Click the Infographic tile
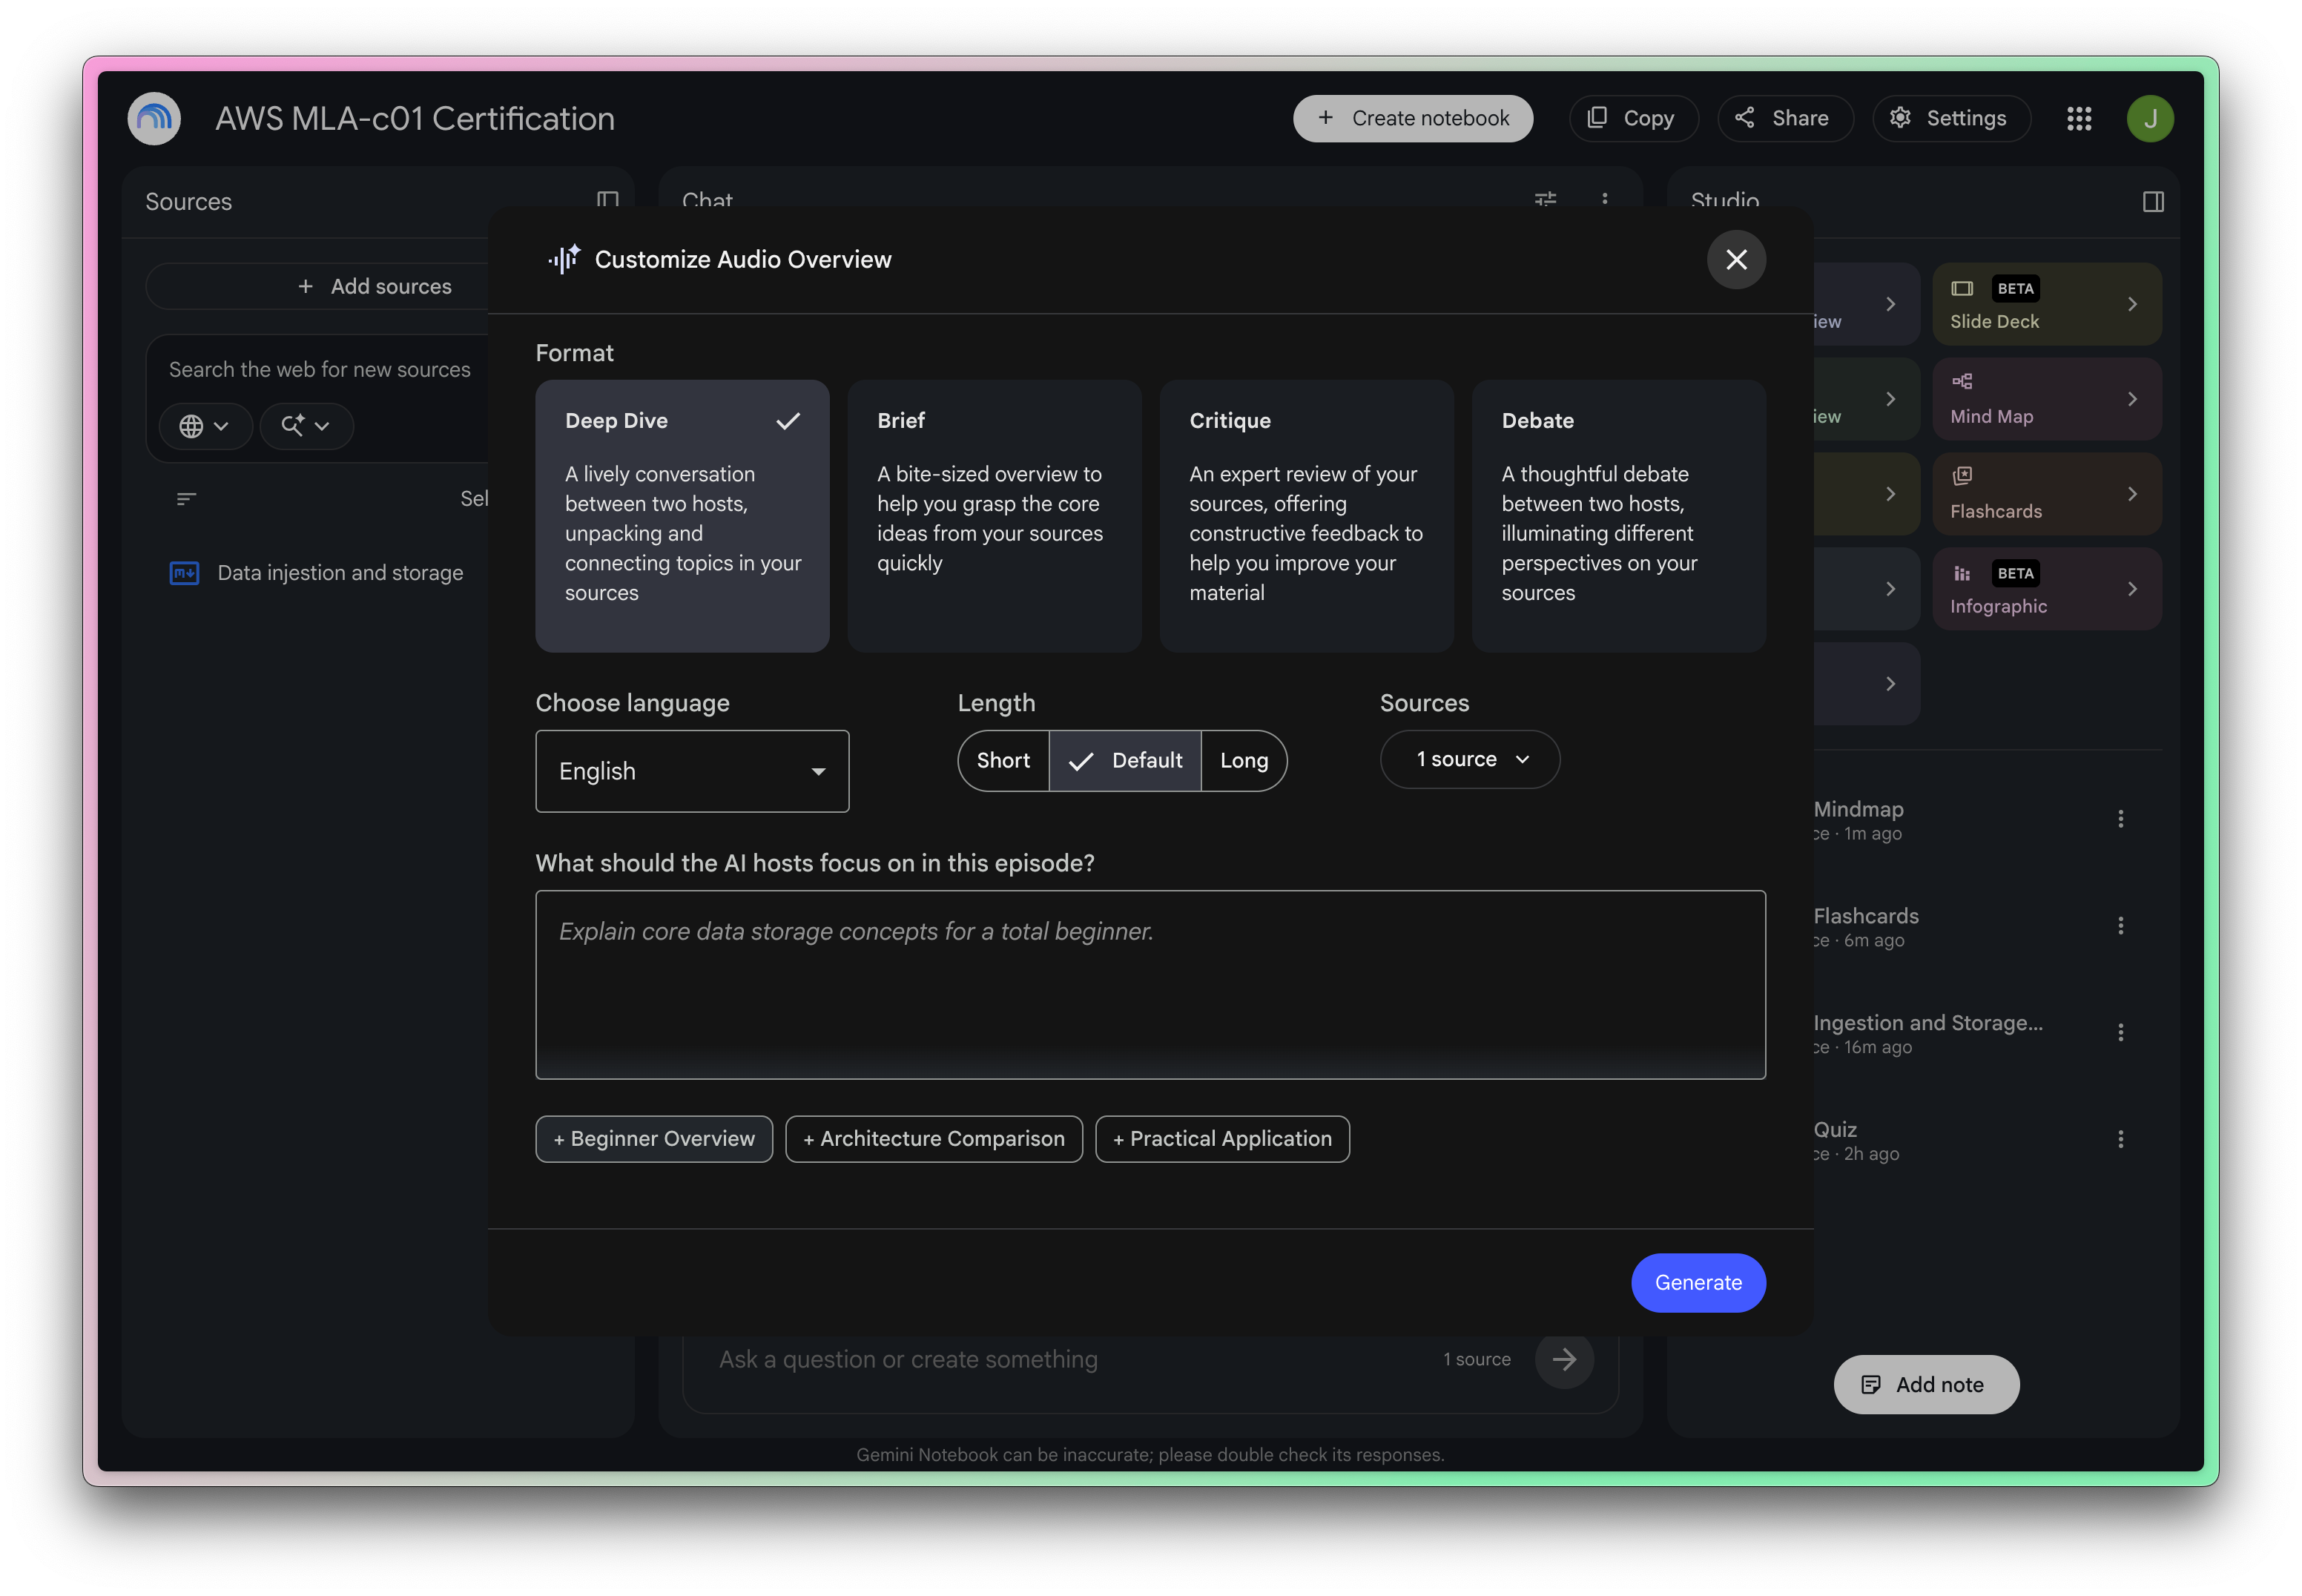The width and height of the screenshot is (2302, 1596). 2046,589
